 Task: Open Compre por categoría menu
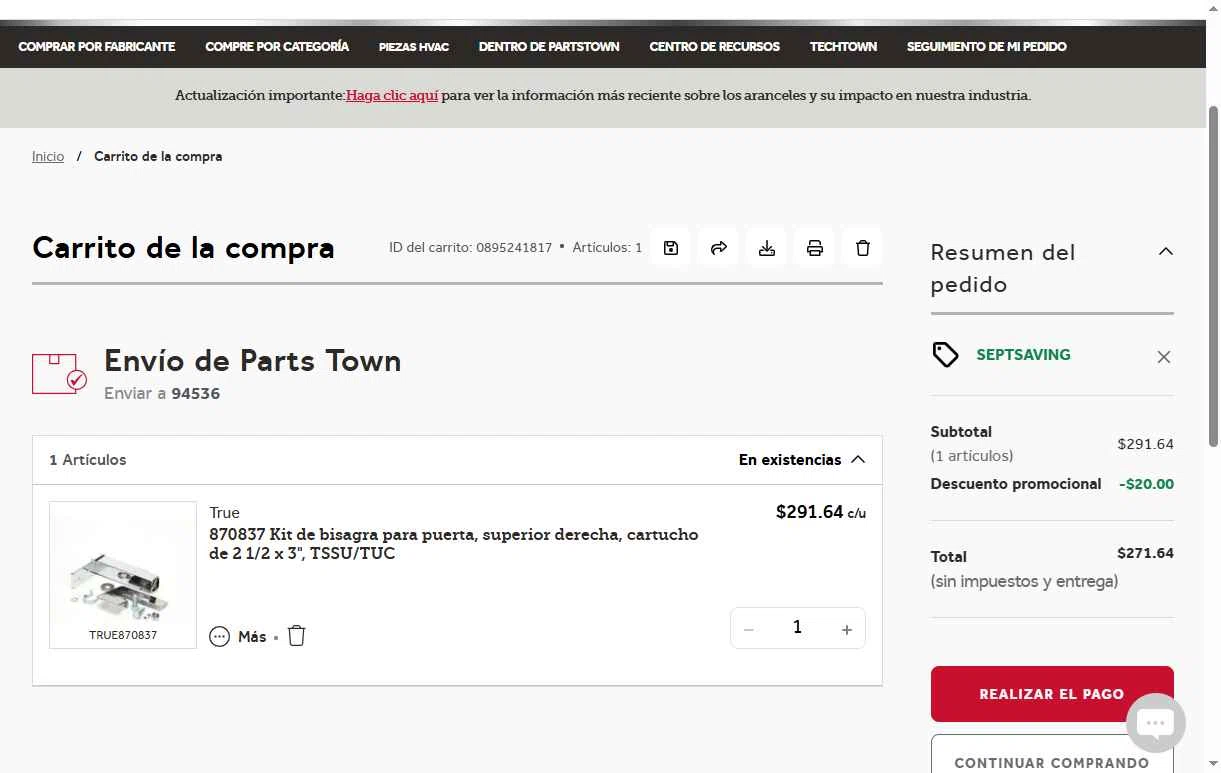point(277,46)
